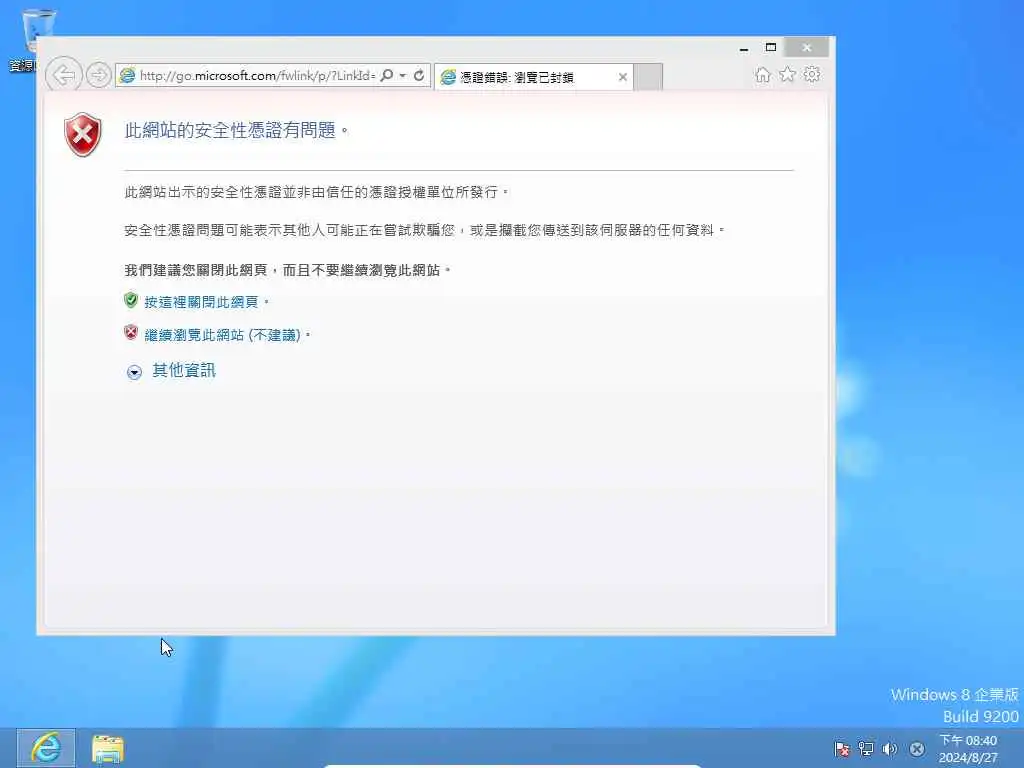Expand the 其他資訊 section arrow
Image resolution: width=1024 pixels, height=768 pixels.
pos(134,372)
